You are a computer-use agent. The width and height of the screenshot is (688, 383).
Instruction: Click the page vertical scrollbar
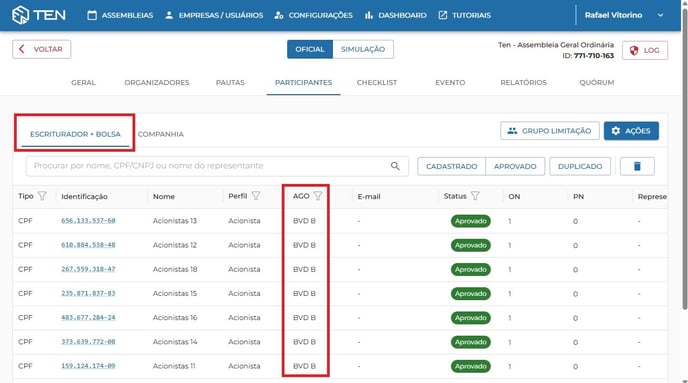[x=684, y=158]
